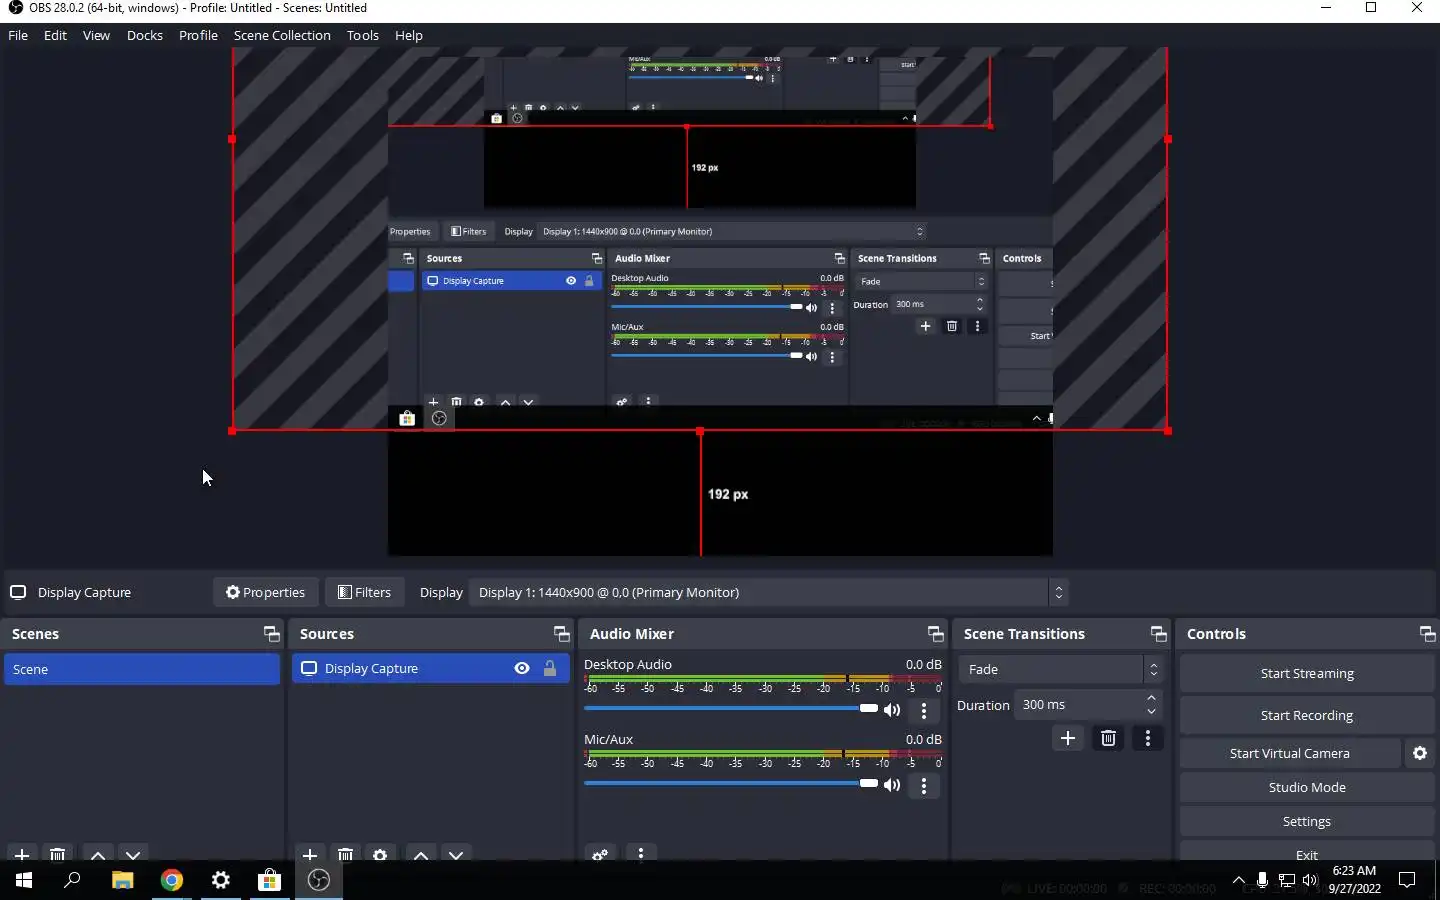Move source down arrow in Sources

[456, 854]
